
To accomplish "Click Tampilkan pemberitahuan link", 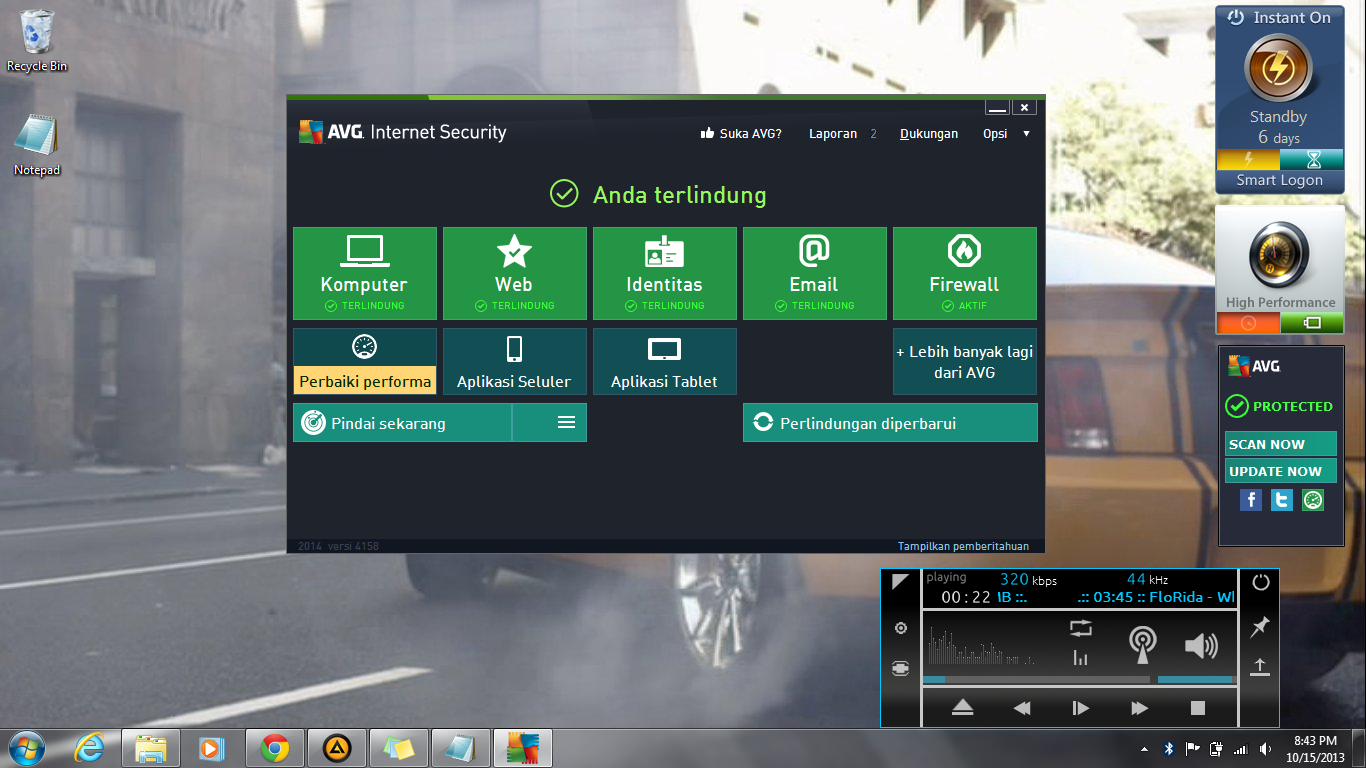I will tap(963, 546).
